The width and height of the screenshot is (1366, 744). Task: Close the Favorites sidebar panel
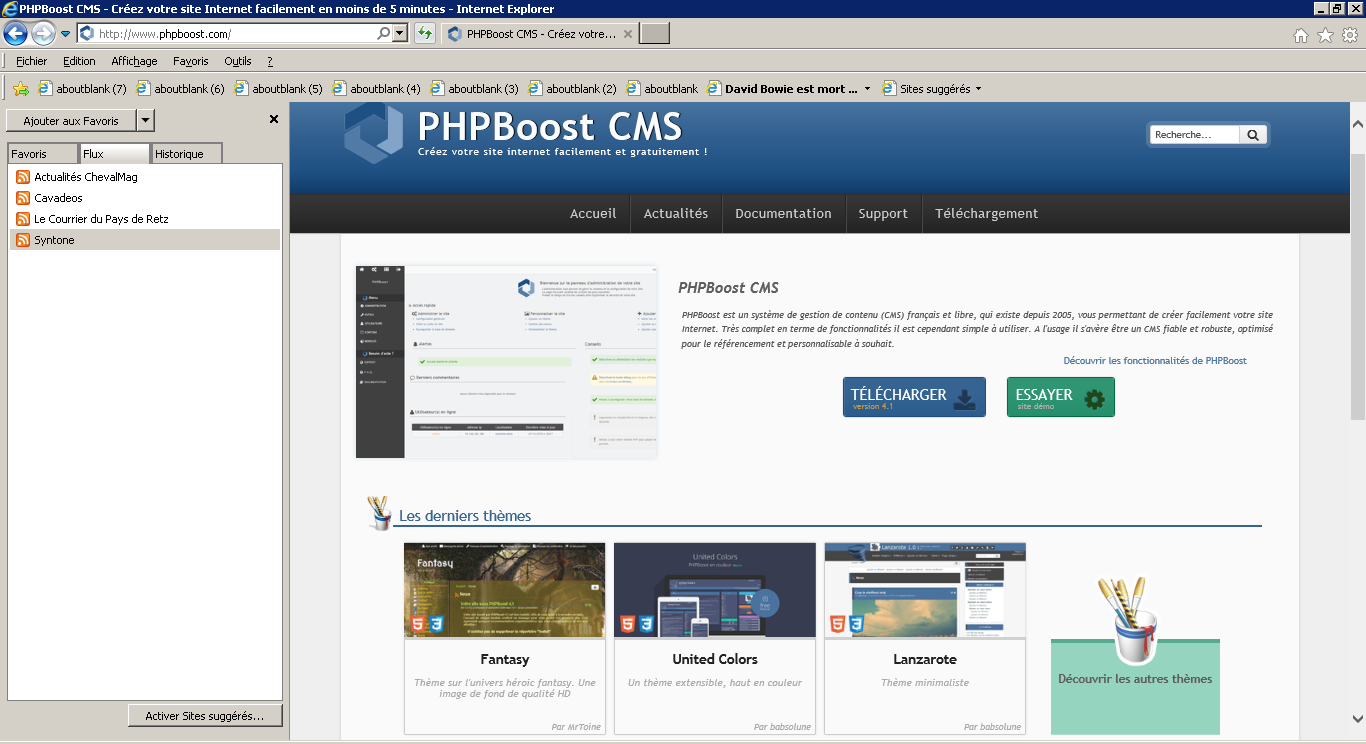point(274,119)
